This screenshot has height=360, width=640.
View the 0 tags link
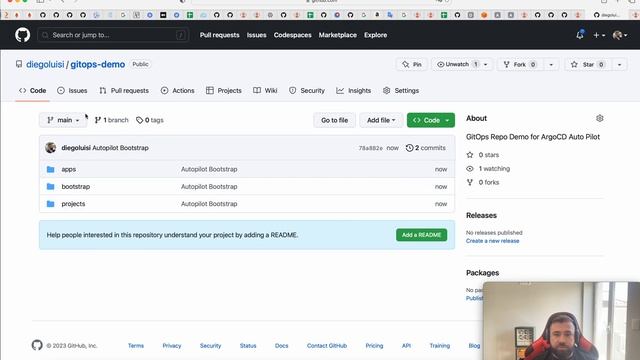coord(150,120)
